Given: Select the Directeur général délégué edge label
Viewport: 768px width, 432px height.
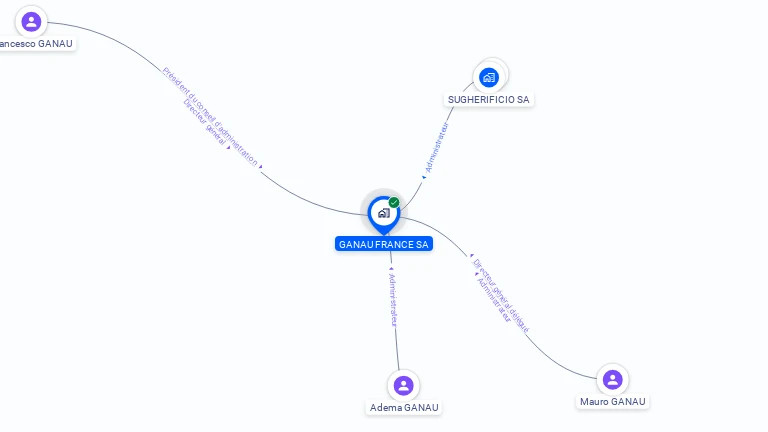Looking at the screenshot, I should (x=501, y=296).
